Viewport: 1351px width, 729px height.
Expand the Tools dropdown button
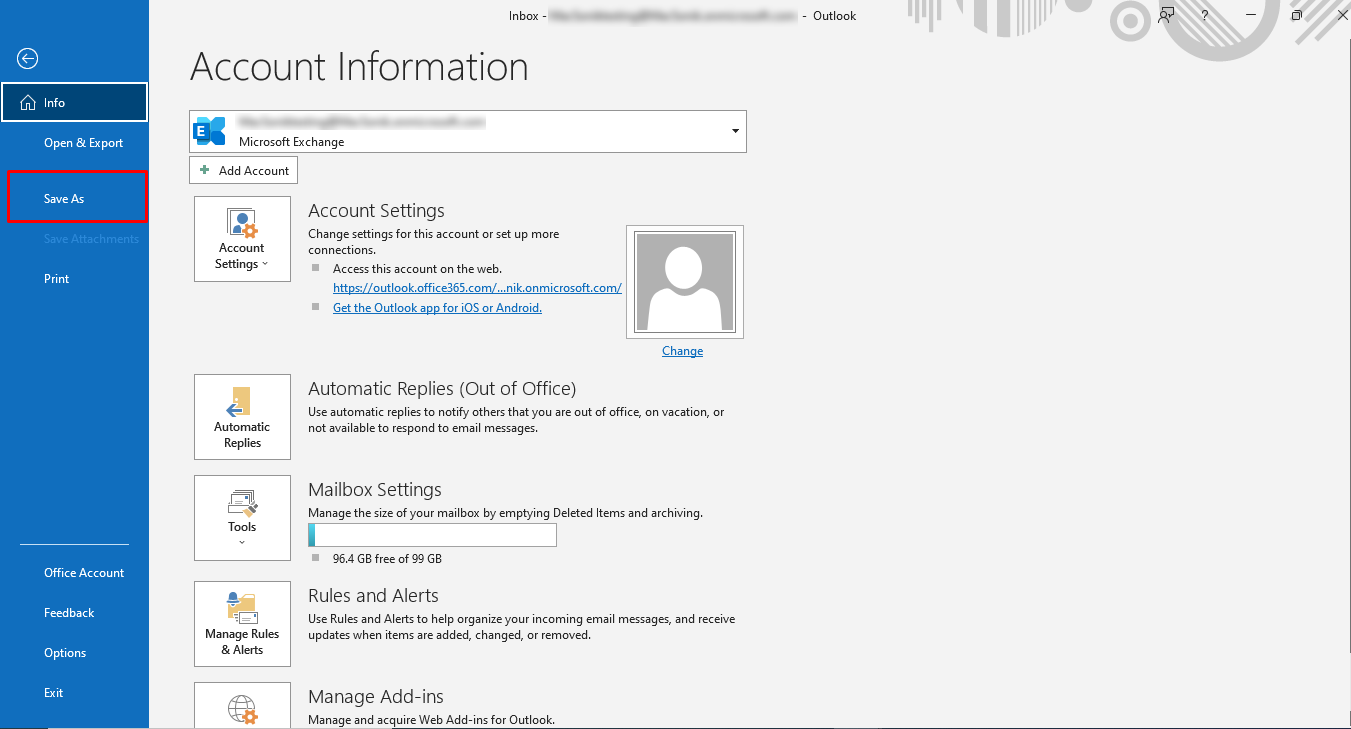pyautogui.click(x=242, y=518)
